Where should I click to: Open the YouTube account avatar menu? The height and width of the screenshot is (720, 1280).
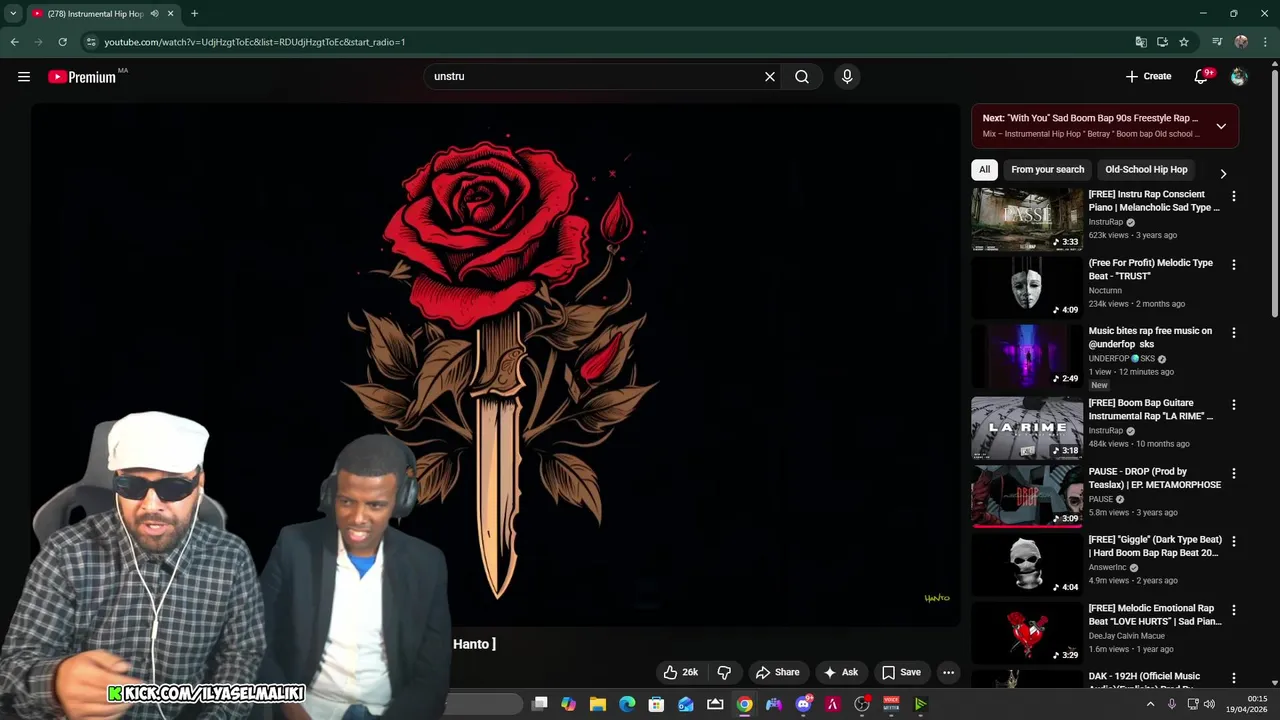click(x=1239, y=77)
